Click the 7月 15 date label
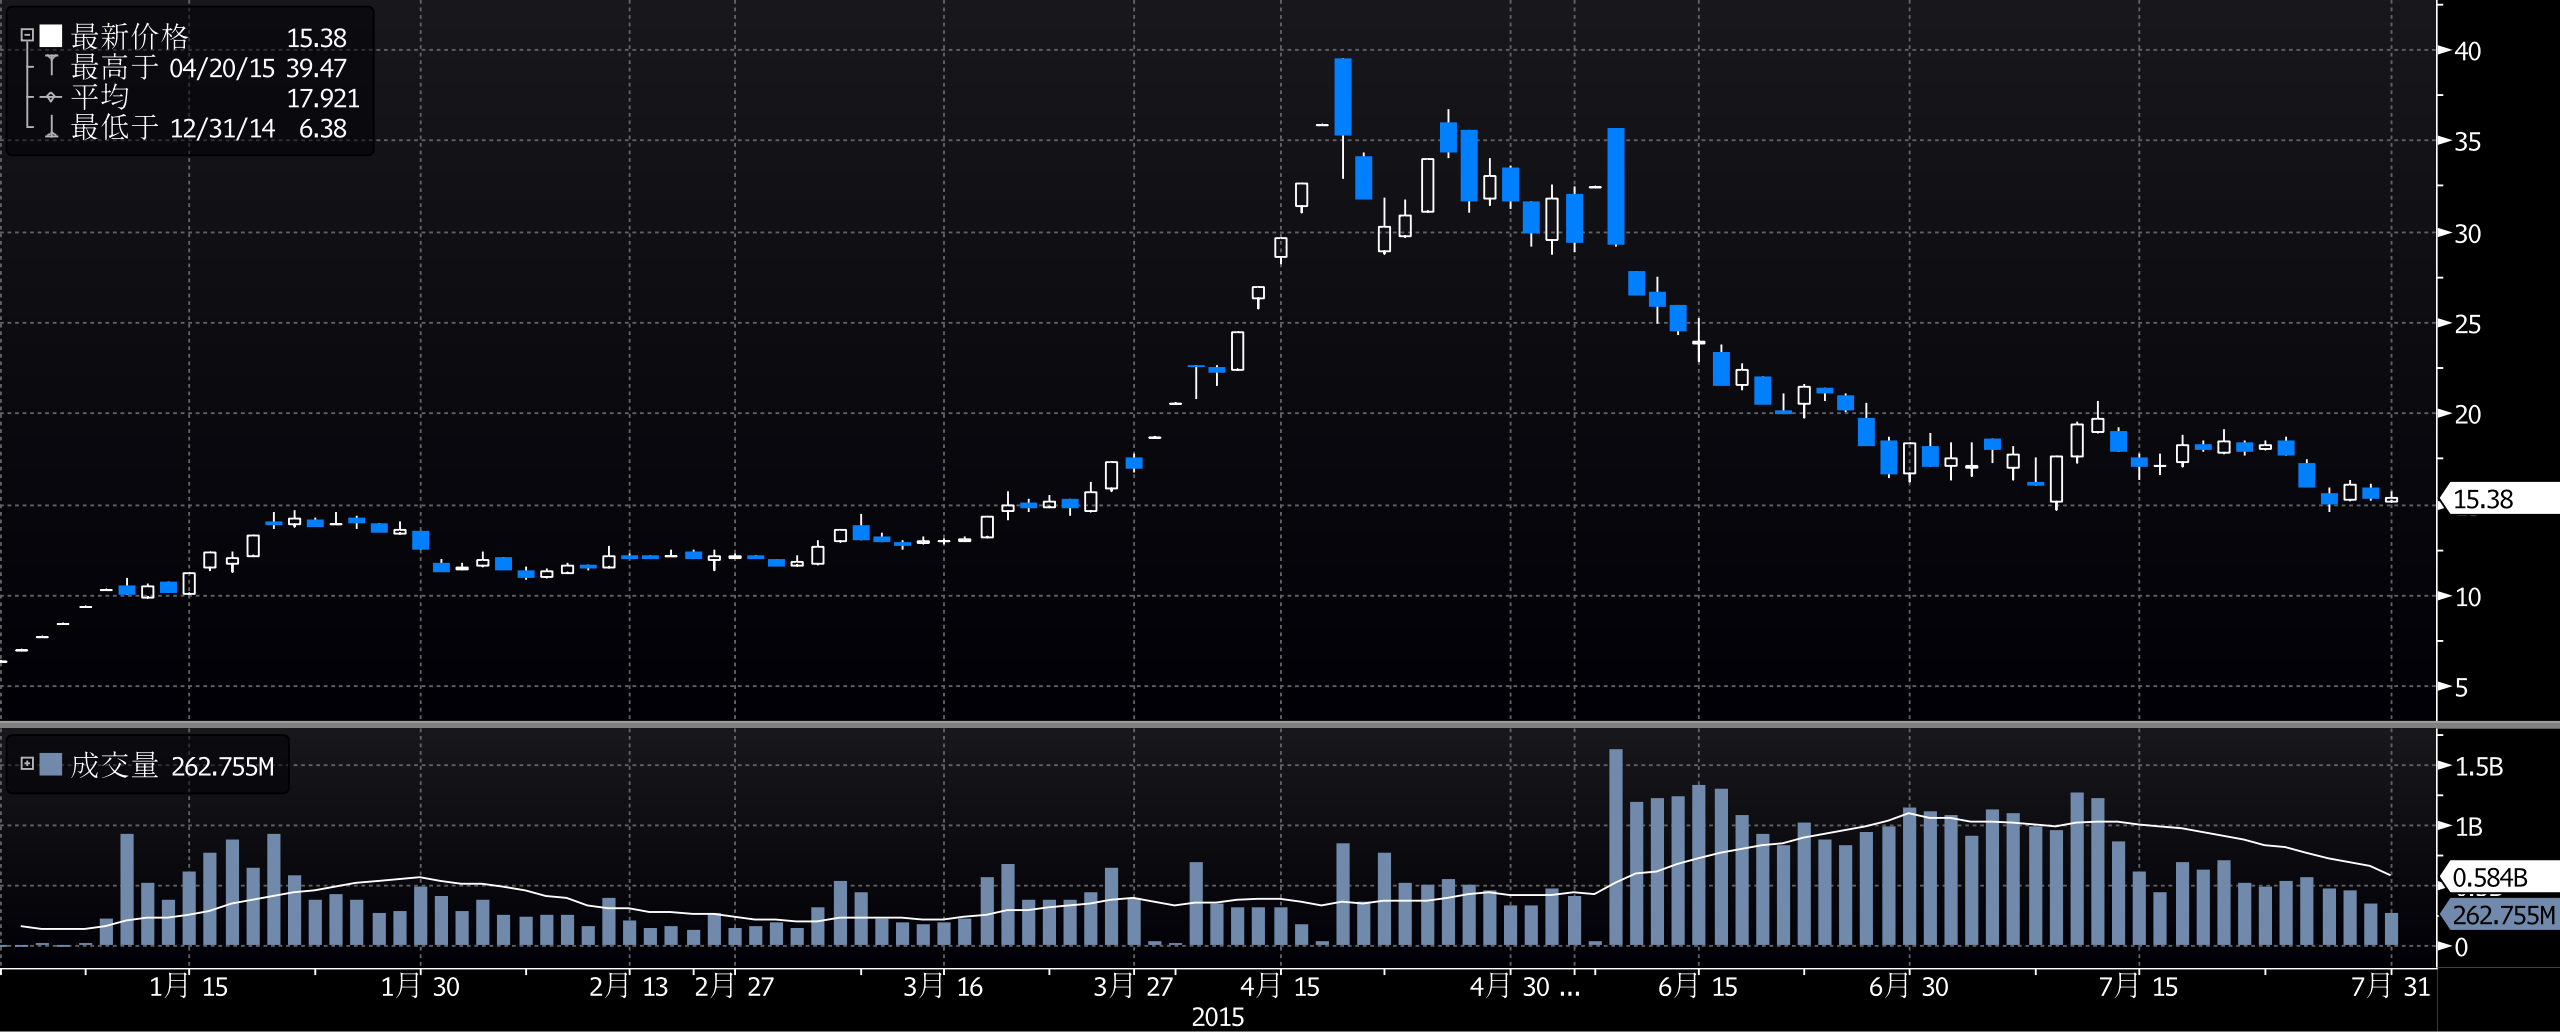The image size is (2560, 1032). [x=2139, y=986]
